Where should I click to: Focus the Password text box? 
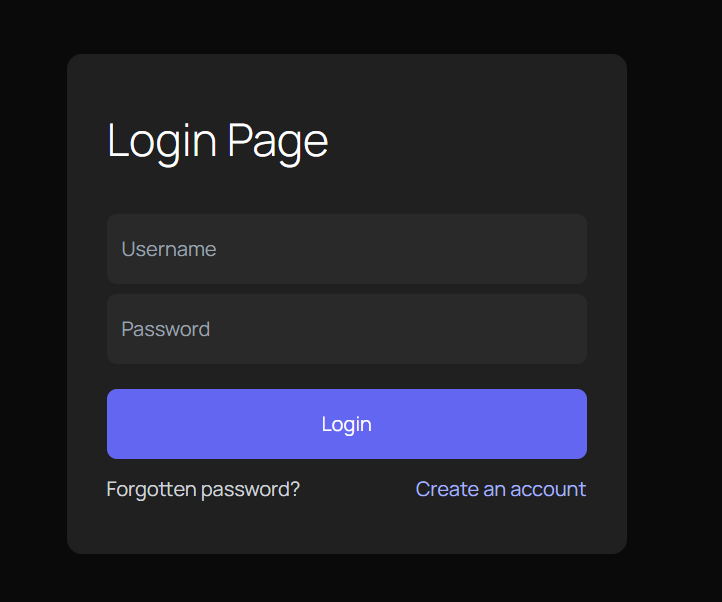tap(346, 329)
